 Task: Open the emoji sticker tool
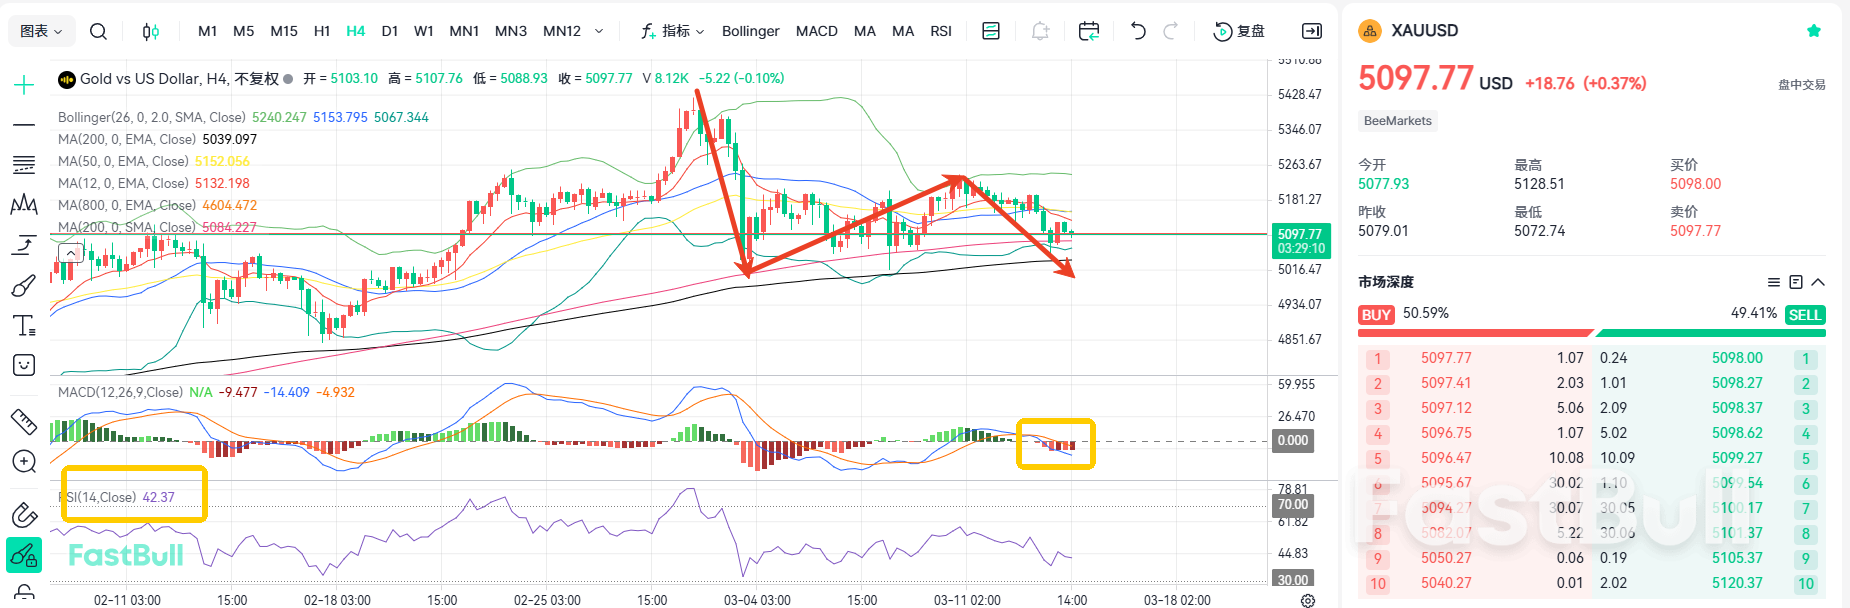24,365
